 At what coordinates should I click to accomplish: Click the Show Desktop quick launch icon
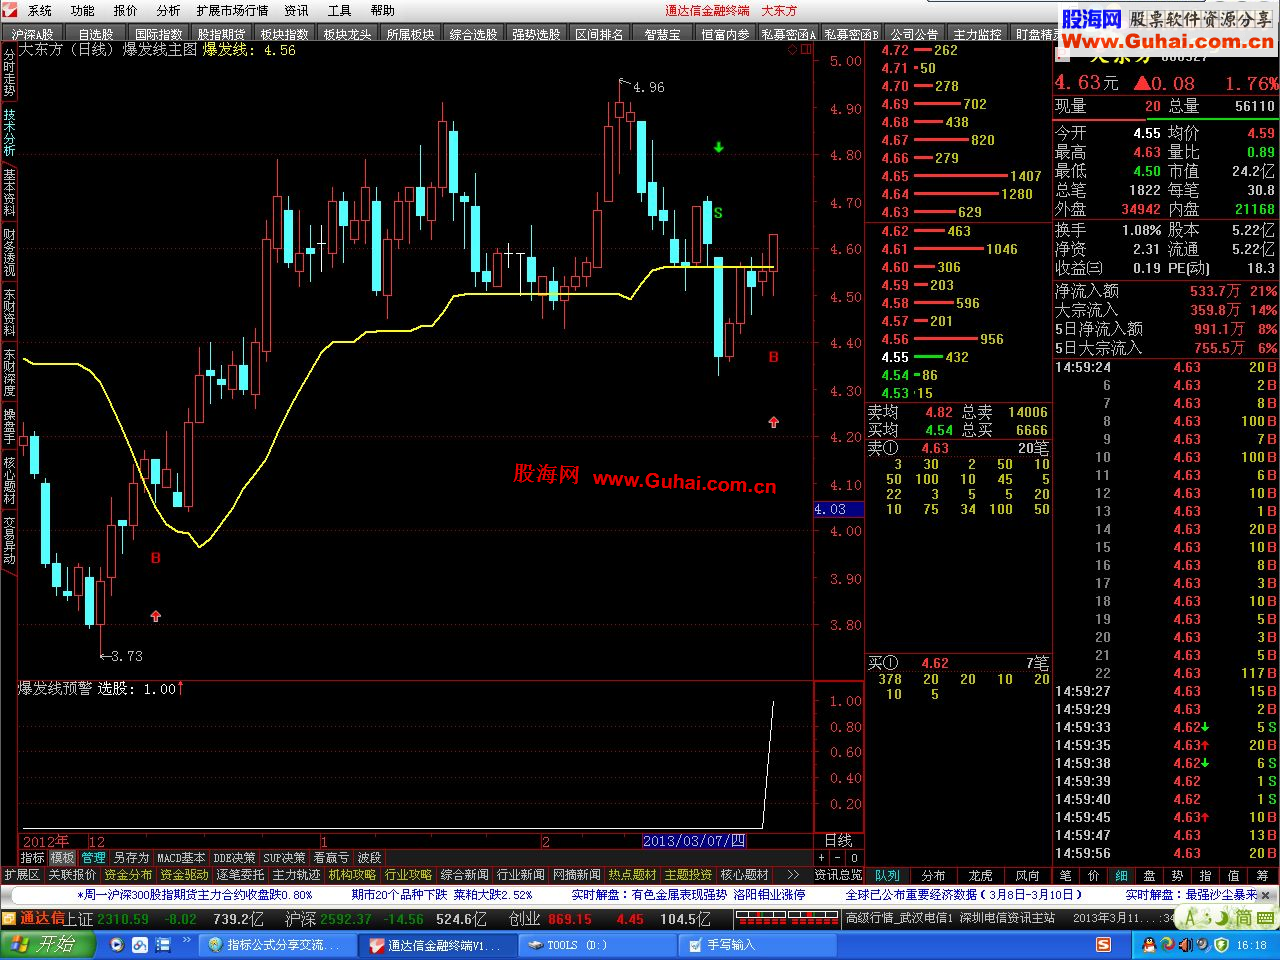pos(161,945)
